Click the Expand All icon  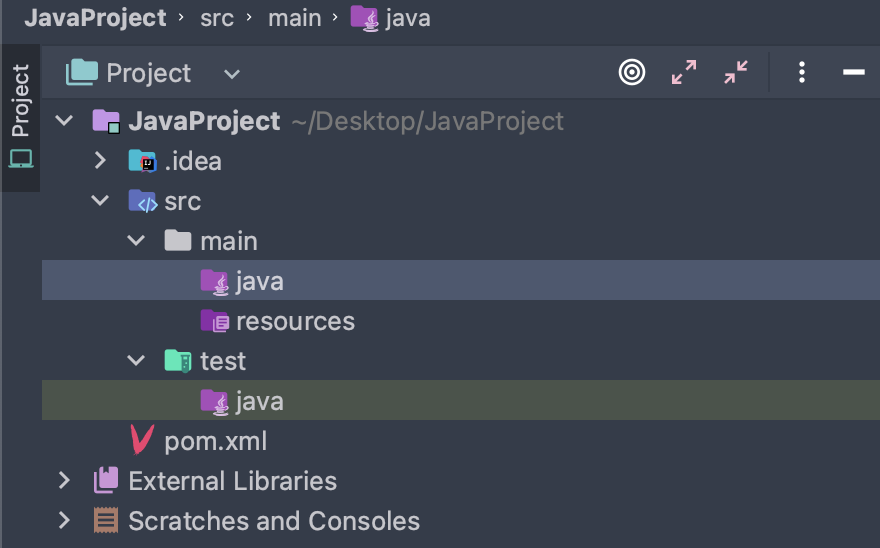pyautogui.click(x=684, y=72)
